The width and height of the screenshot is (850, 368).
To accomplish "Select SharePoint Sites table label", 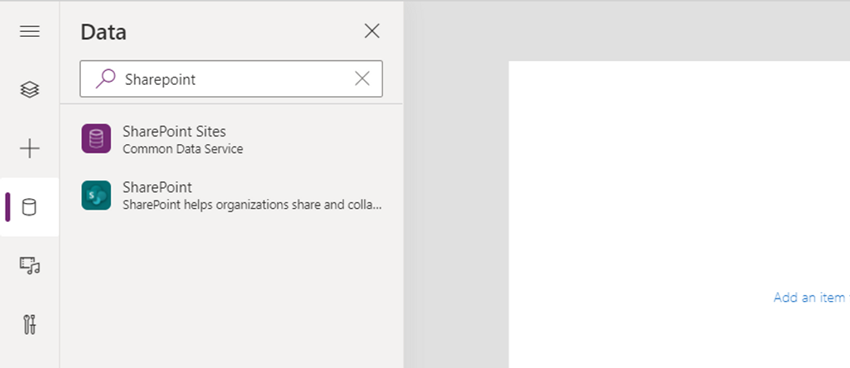I will click(x=174, y=131).
